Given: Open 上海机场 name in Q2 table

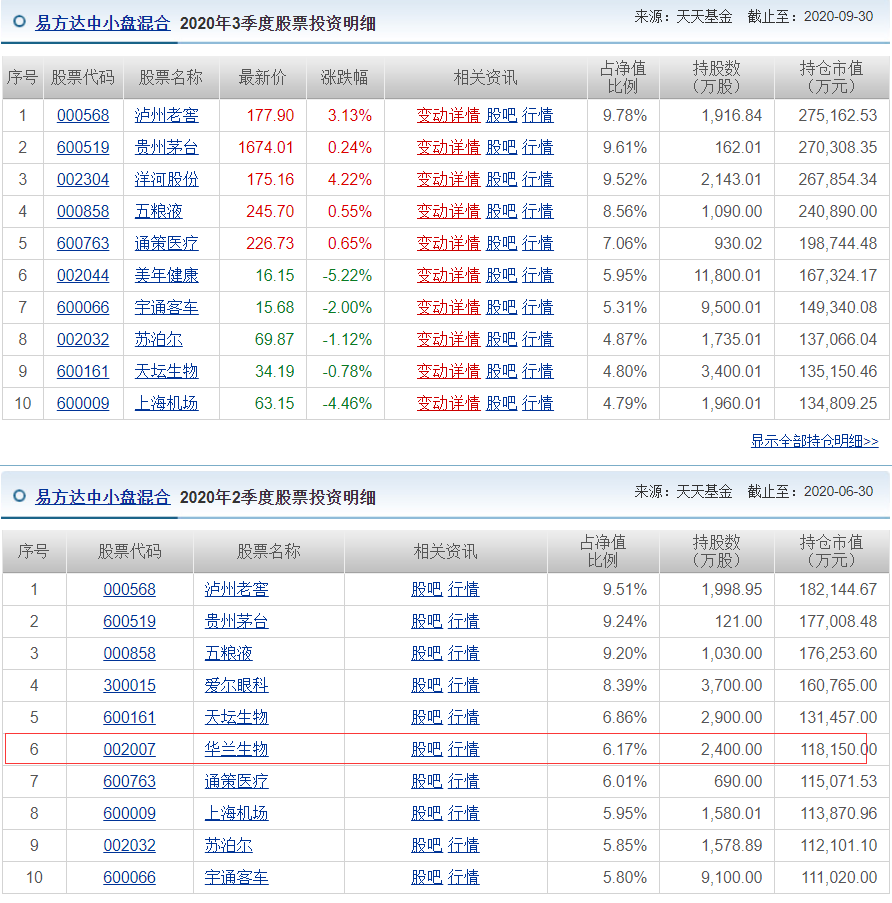Looking at the screenshot, I should (x=237, y=813).
